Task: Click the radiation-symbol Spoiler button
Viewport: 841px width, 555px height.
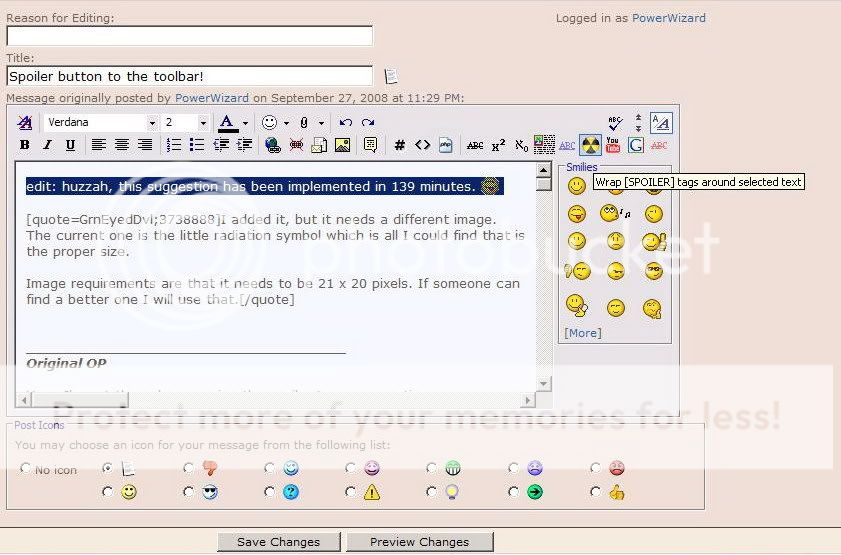Action: pyautogui.click(x=591, y=145)
